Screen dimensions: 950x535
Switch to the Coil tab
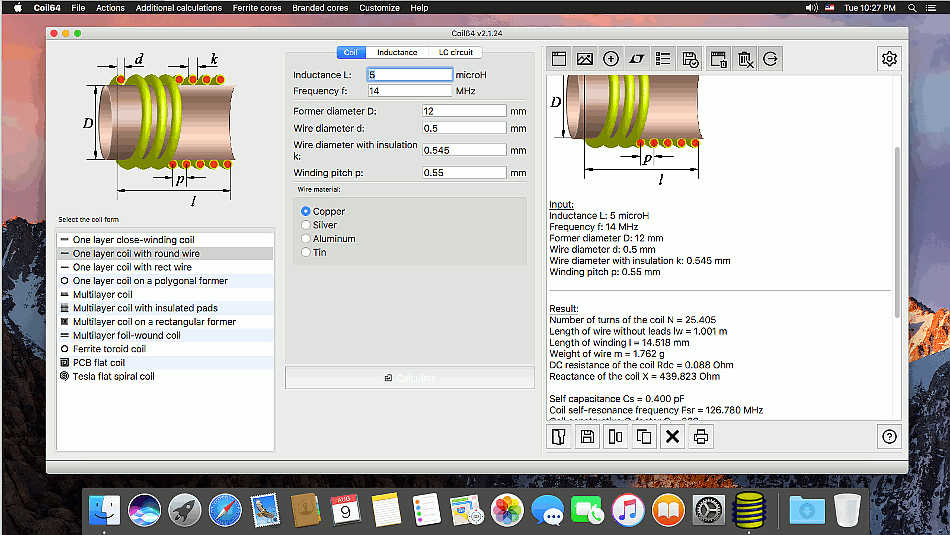(x=351, y=52)
